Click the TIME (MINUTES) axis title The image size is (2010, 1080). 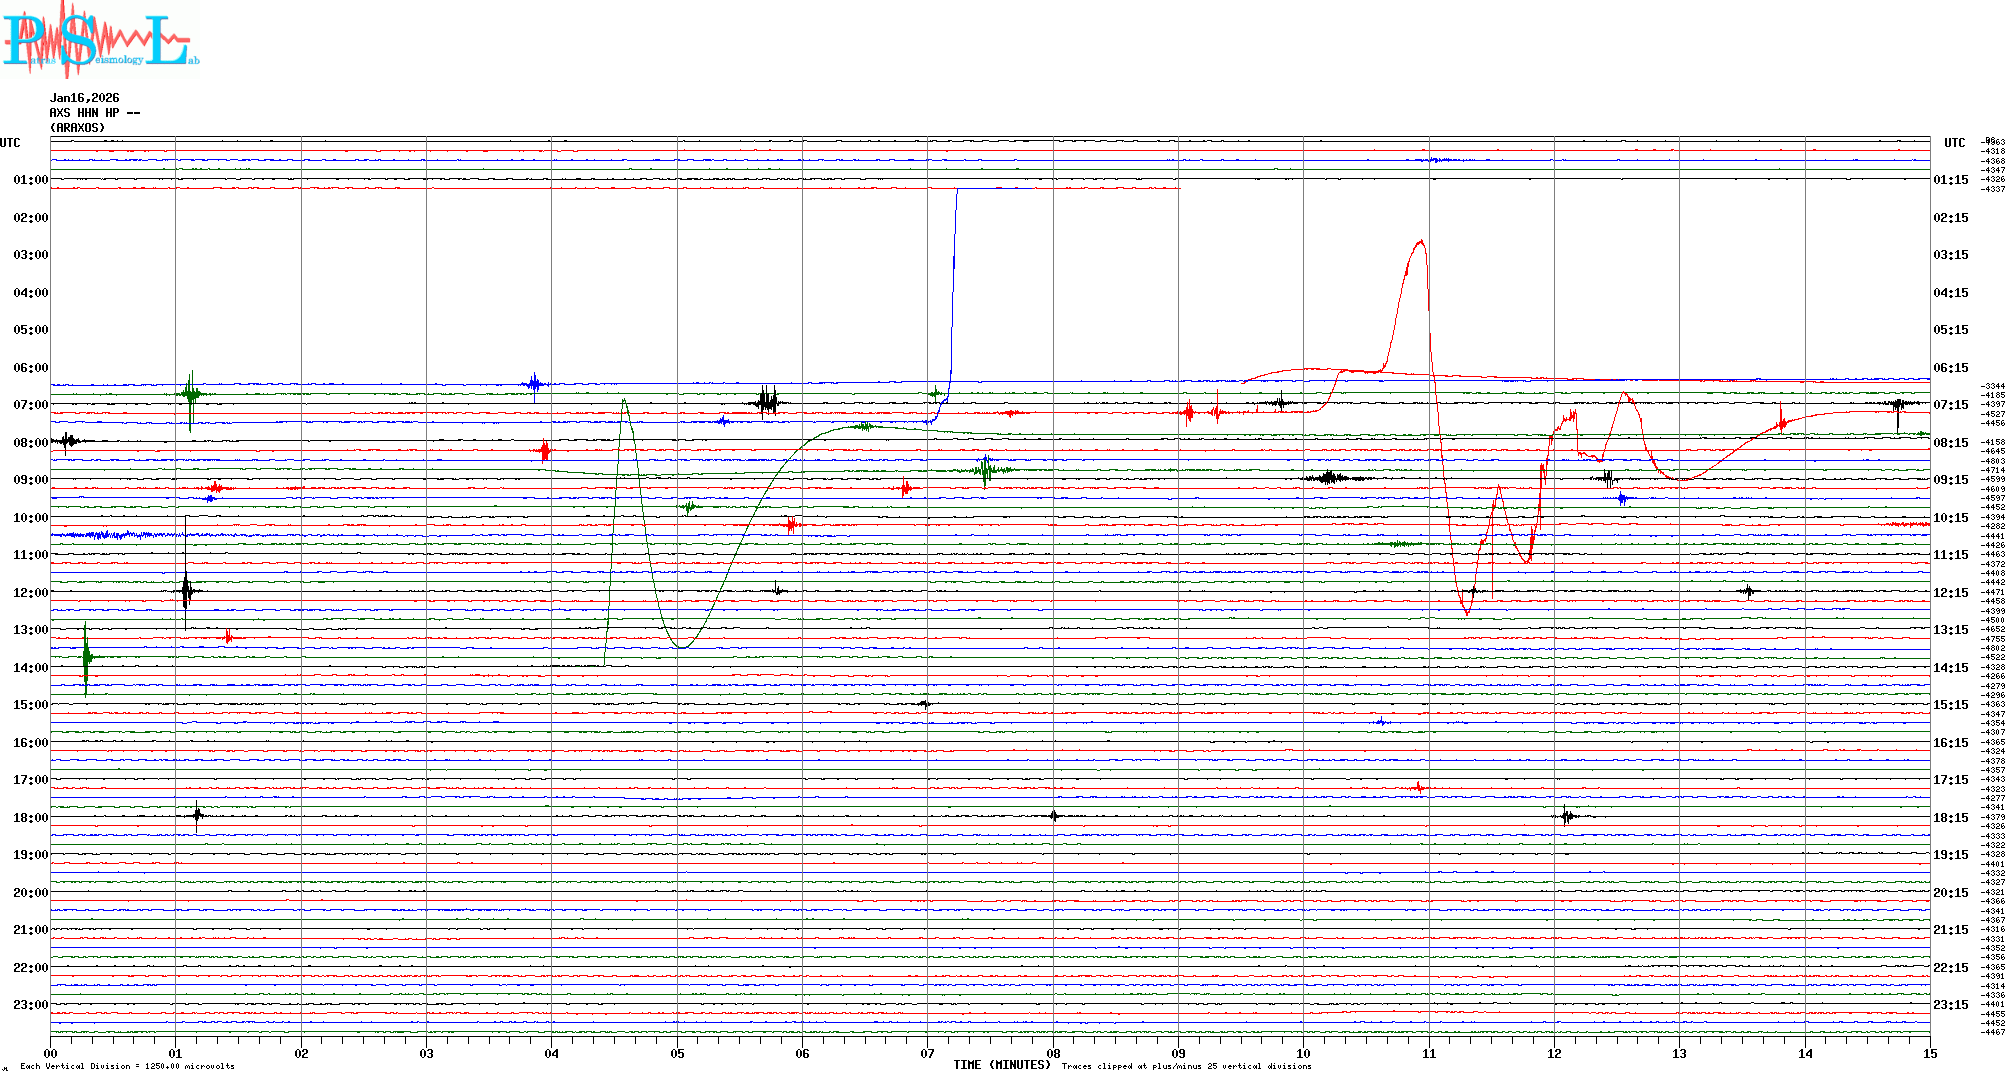coord(1001,1065)
